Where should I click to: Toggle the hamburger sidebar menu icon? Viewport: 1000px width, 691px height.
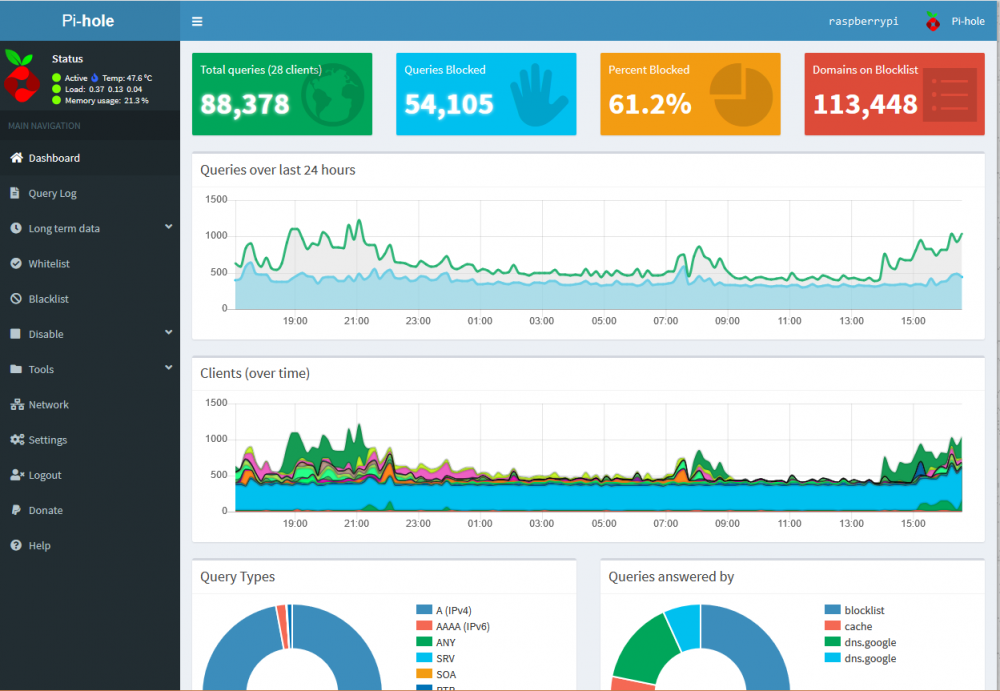pos(197,22)
